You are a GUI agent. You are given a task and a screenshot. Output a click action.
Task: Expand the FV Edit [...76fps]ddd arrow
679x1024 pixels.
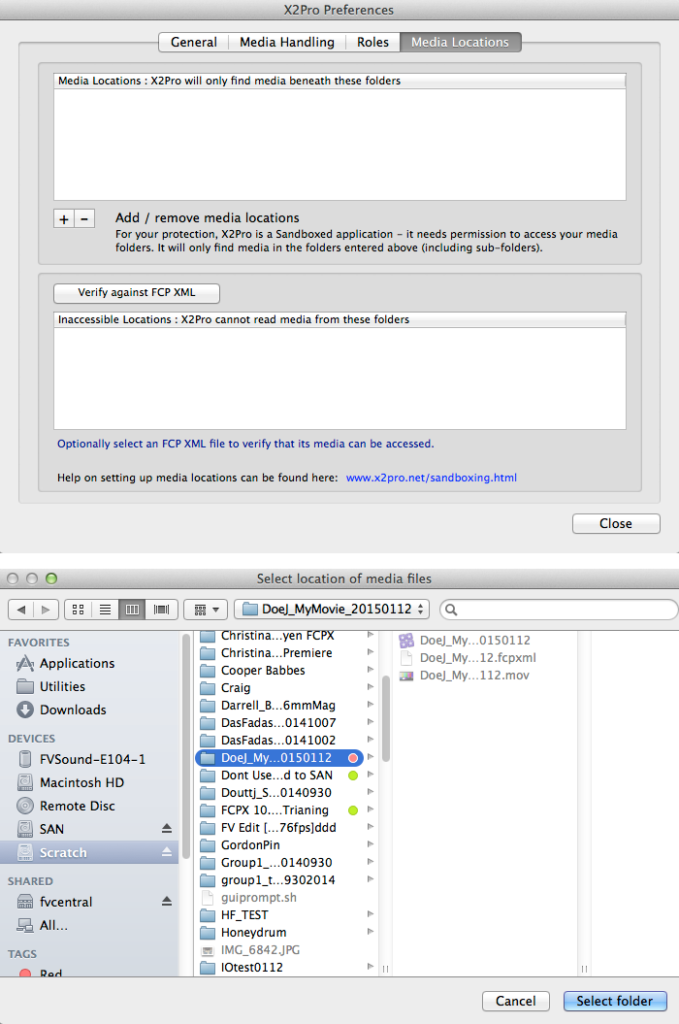coord(370,827)
